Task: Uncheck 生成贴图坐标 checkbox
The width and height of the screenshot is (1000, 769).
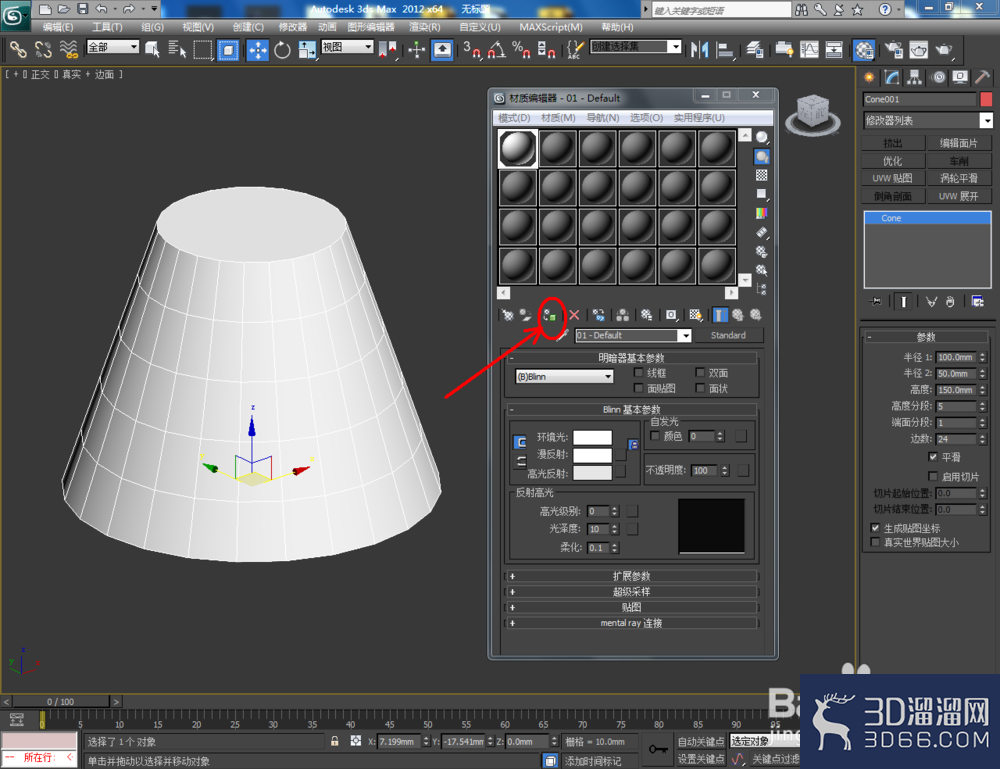Action: [876, 528]
